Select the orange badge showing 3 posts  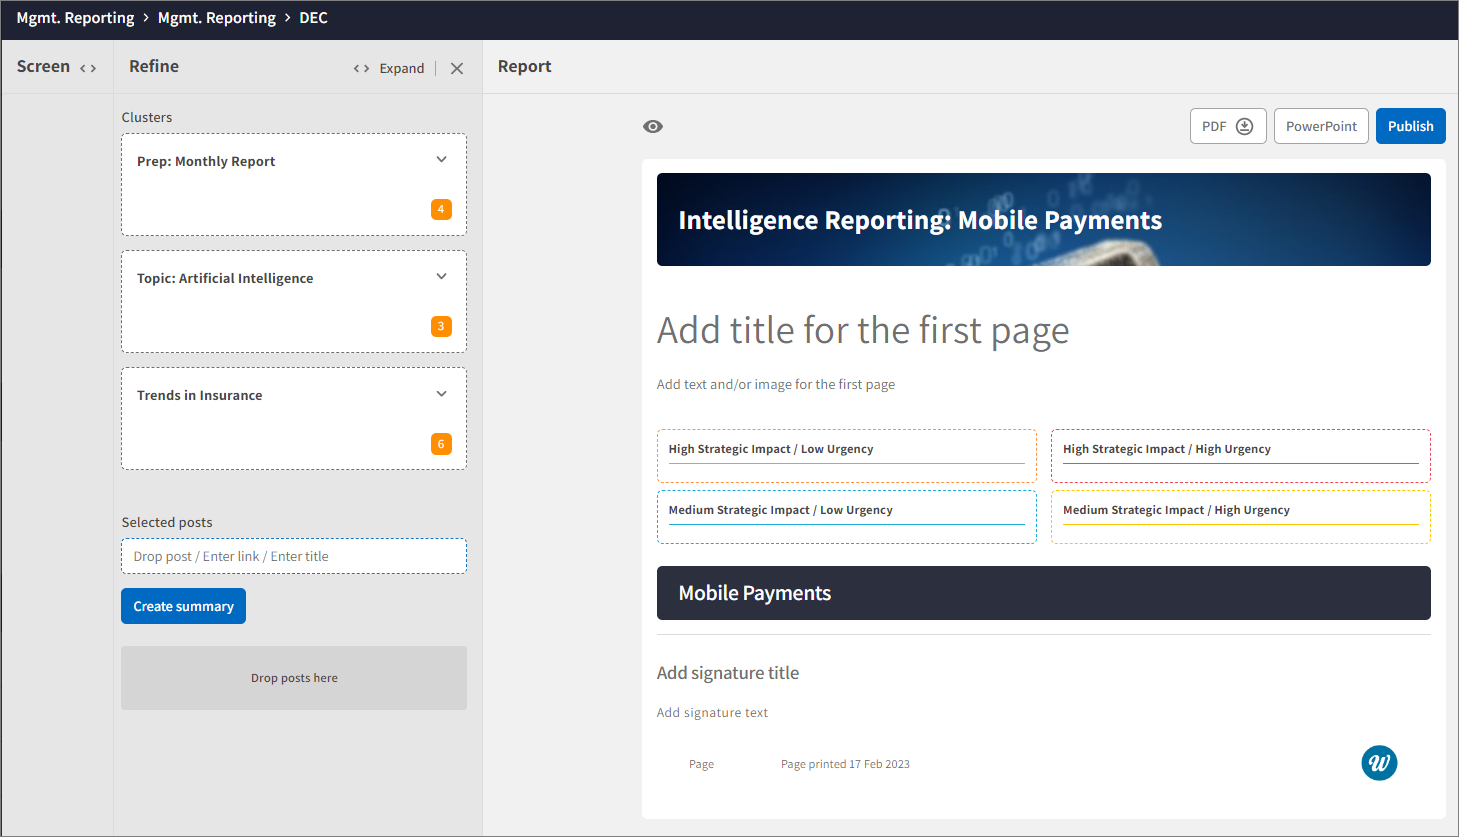(441, 326)
